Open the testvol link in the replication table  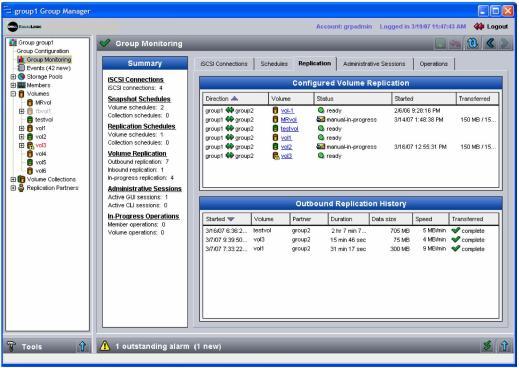289,129
